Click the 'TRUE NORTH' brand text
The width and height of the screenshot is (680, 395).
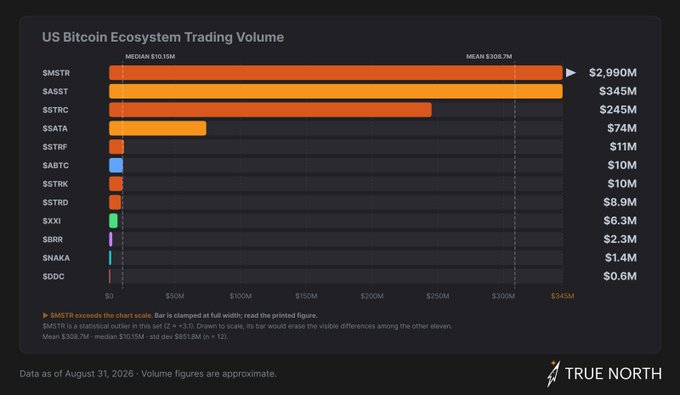(x=613, y=374)
